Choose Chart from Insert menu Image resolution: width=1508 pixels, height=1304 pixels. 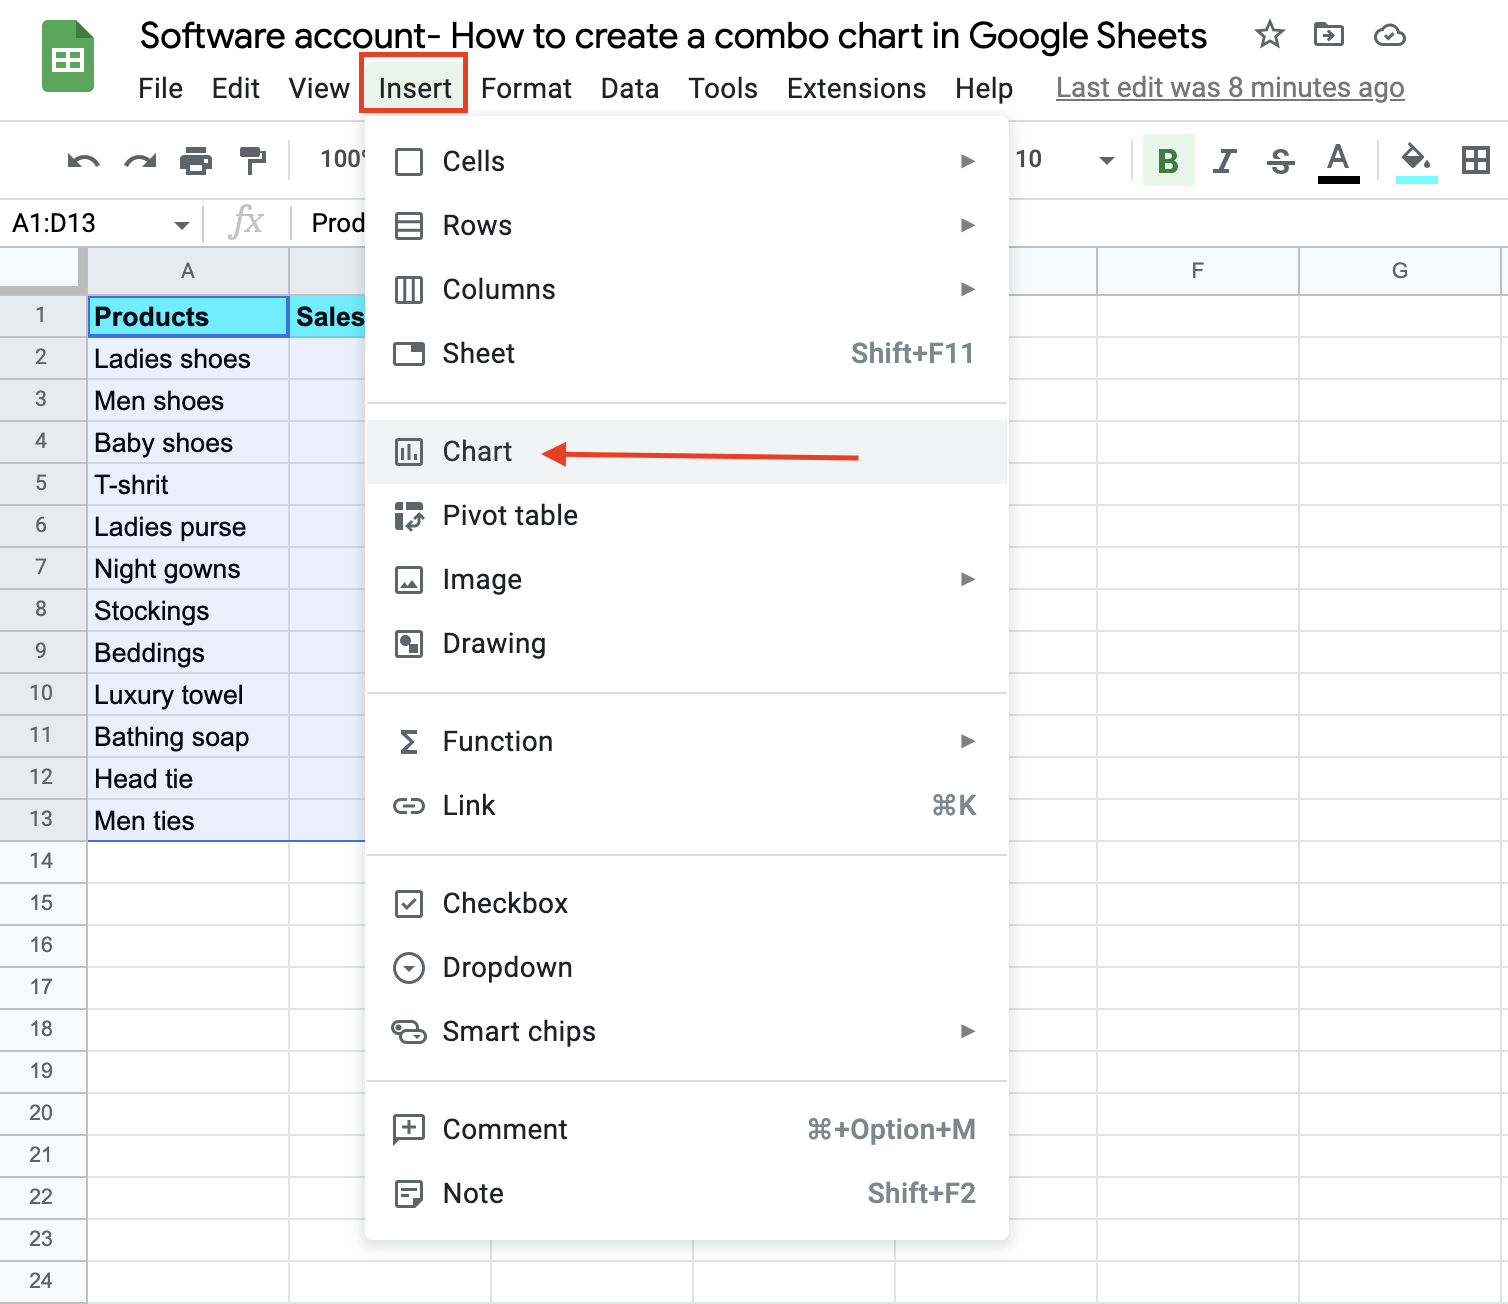coord(686,451)
